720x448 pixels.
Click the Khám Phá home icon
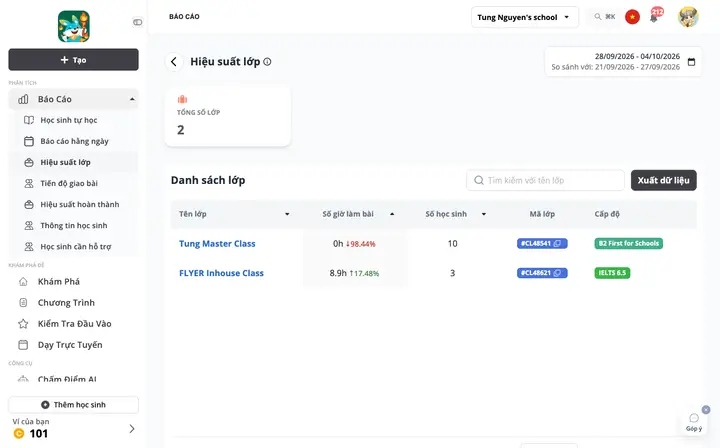point(23,282)
